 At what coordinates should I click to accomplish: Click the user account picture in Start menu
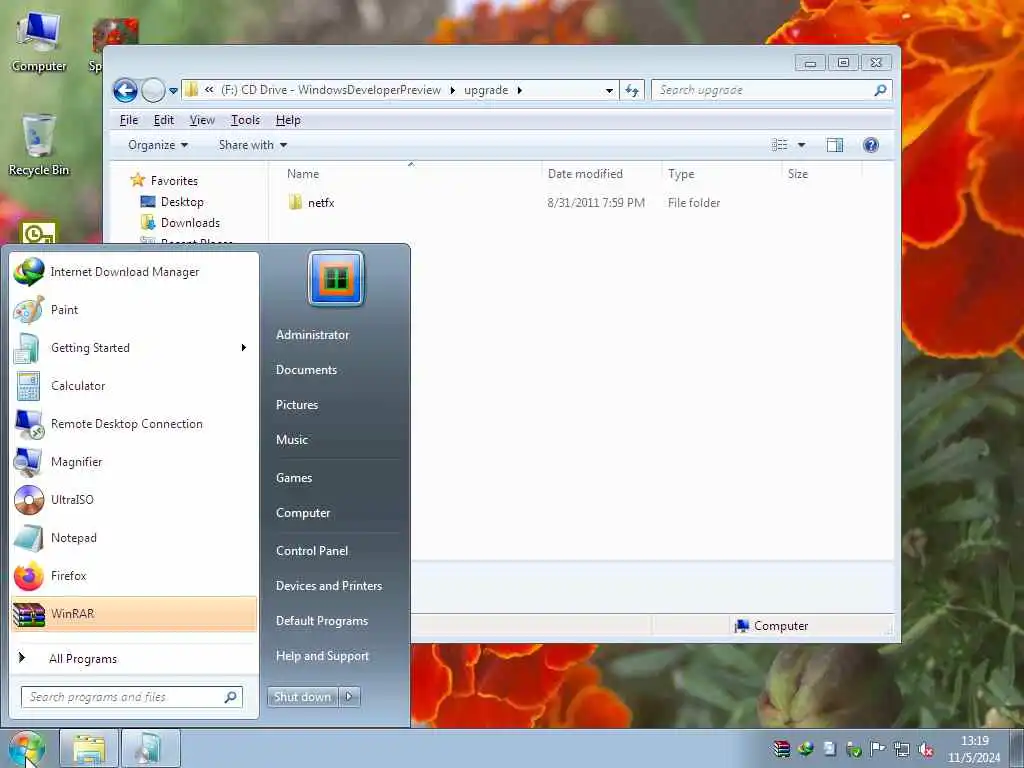click(x=336, y=278)
